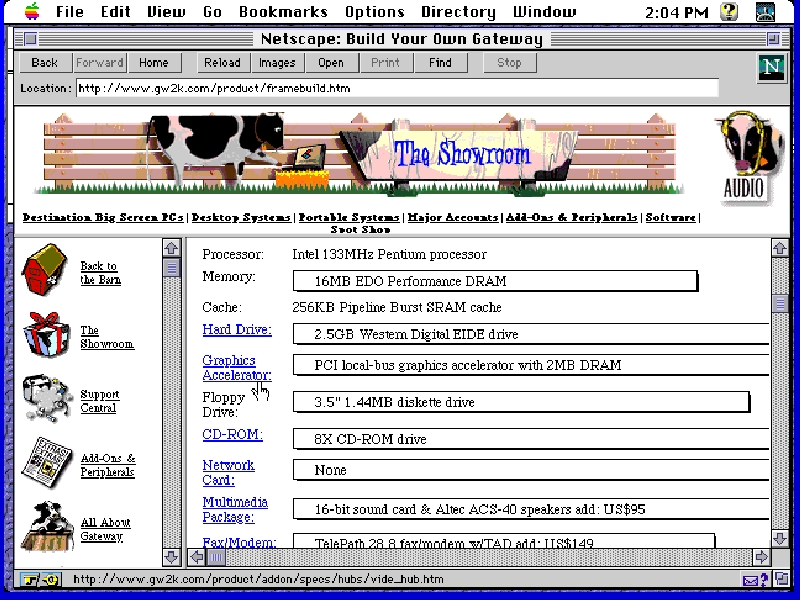The width and height of the screenshot is (800, 600).
Task: Open the application switcher icon in menu bar
Action: tap(765, 11)
